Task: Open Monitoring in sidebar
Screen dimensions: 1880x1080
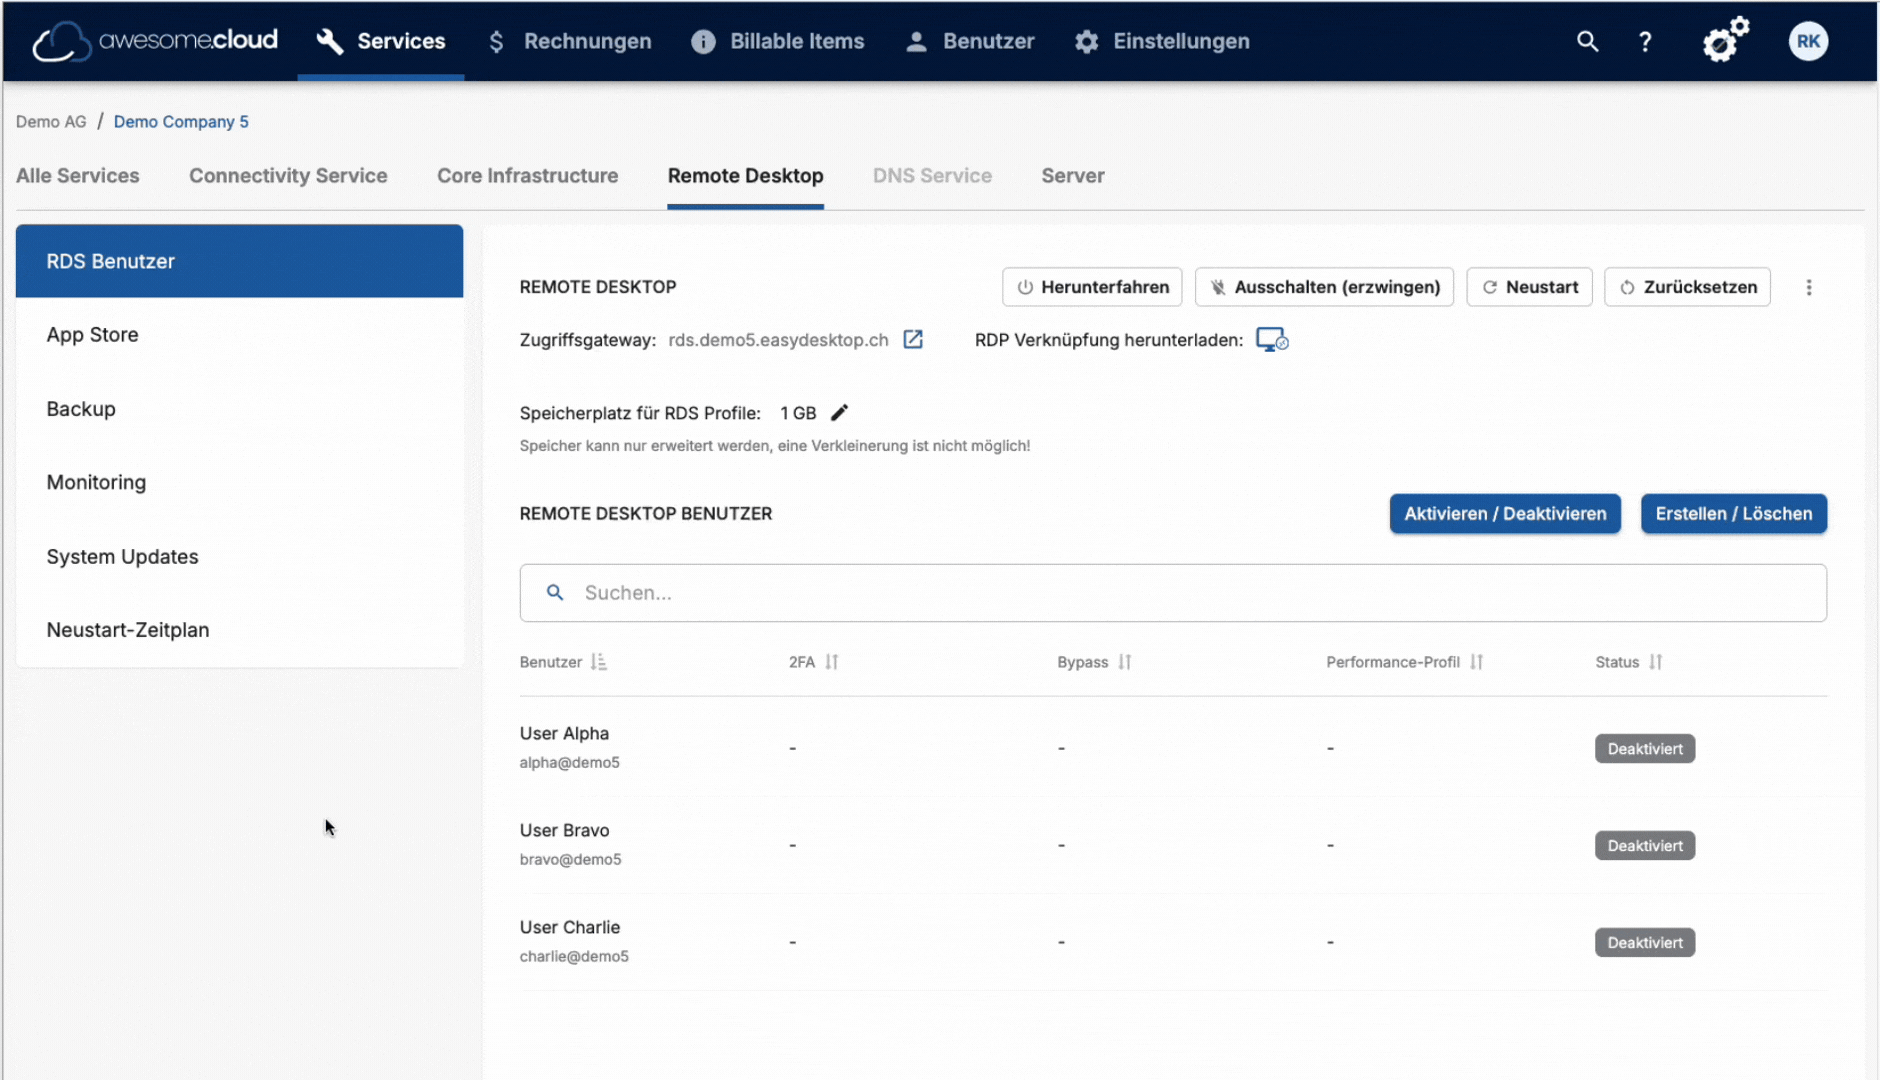Action: click(x=239, y=482)
